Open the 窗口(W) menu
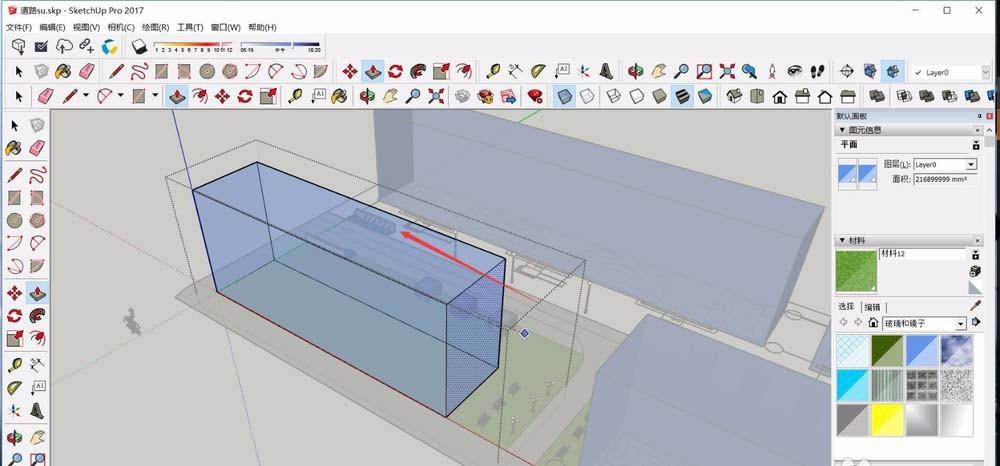This screenshot has width=1000, height=466. click(x=225, y=27)
